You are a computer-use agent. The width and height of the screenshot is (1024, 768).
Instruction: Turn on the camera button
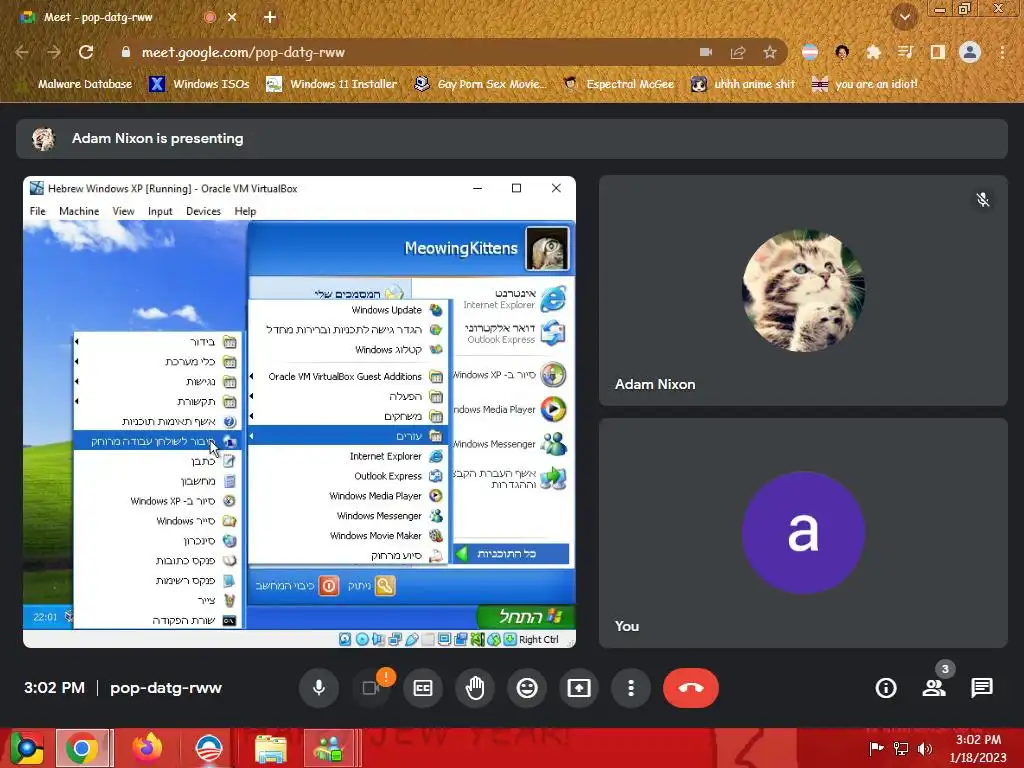pyautogui.click(x=371, y=688)
